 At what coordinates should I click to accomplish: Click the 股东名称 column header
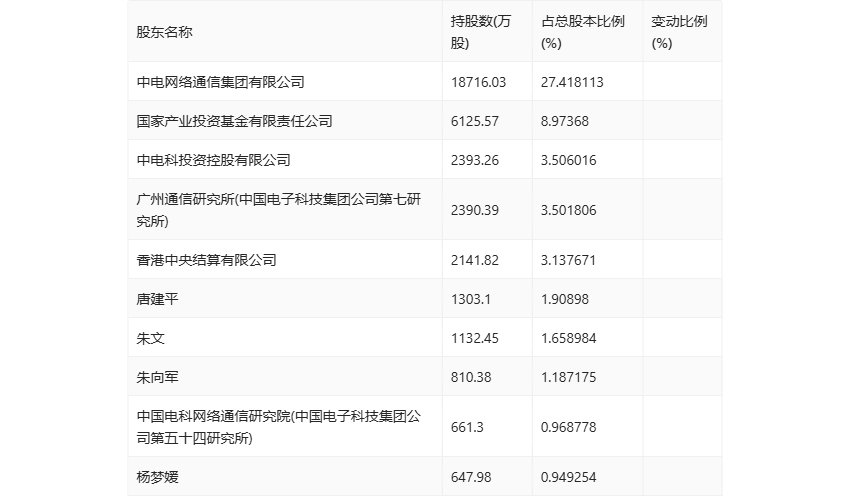point(164,32)
